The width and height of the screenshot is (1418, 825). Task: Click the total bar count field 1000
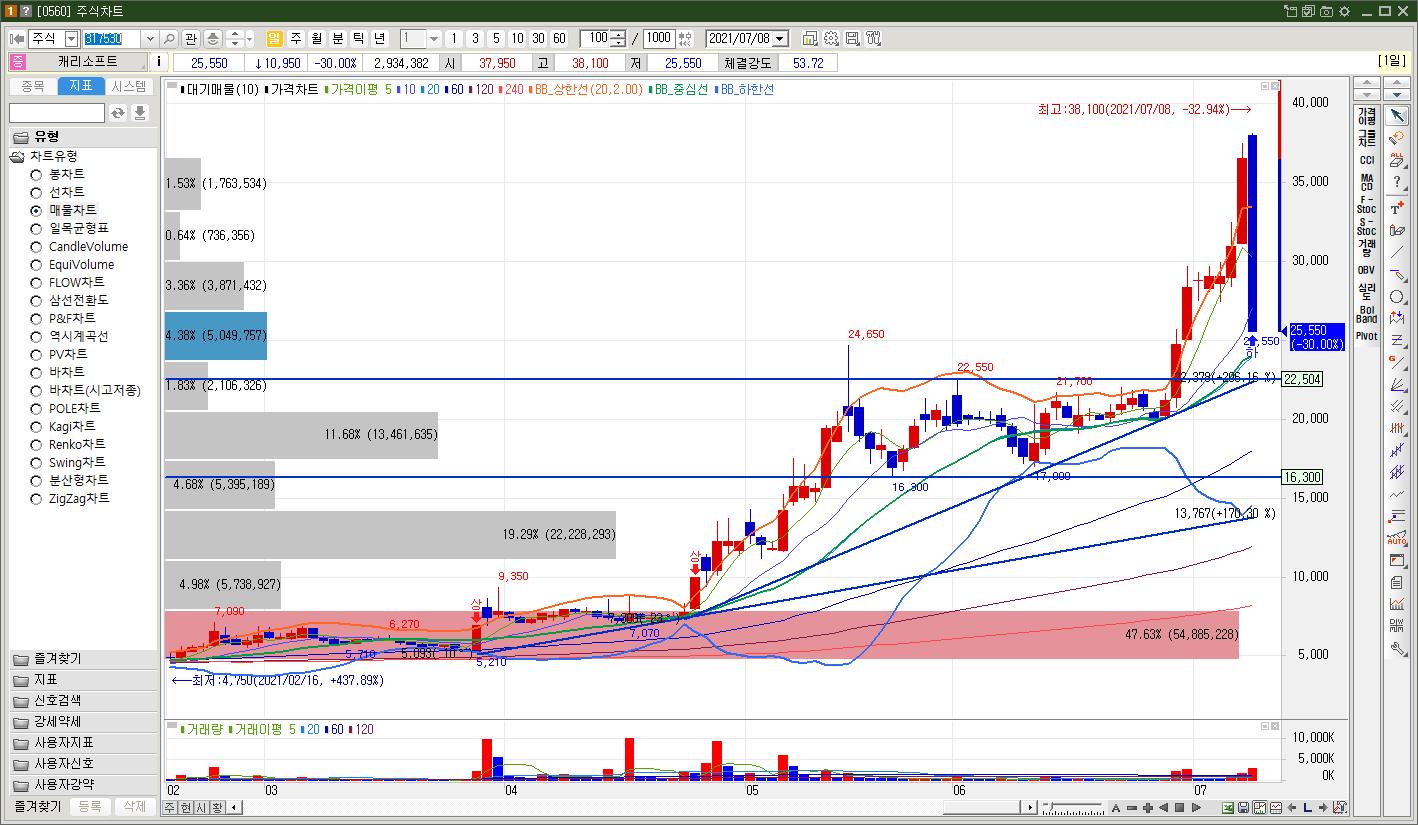coord(659,39)
